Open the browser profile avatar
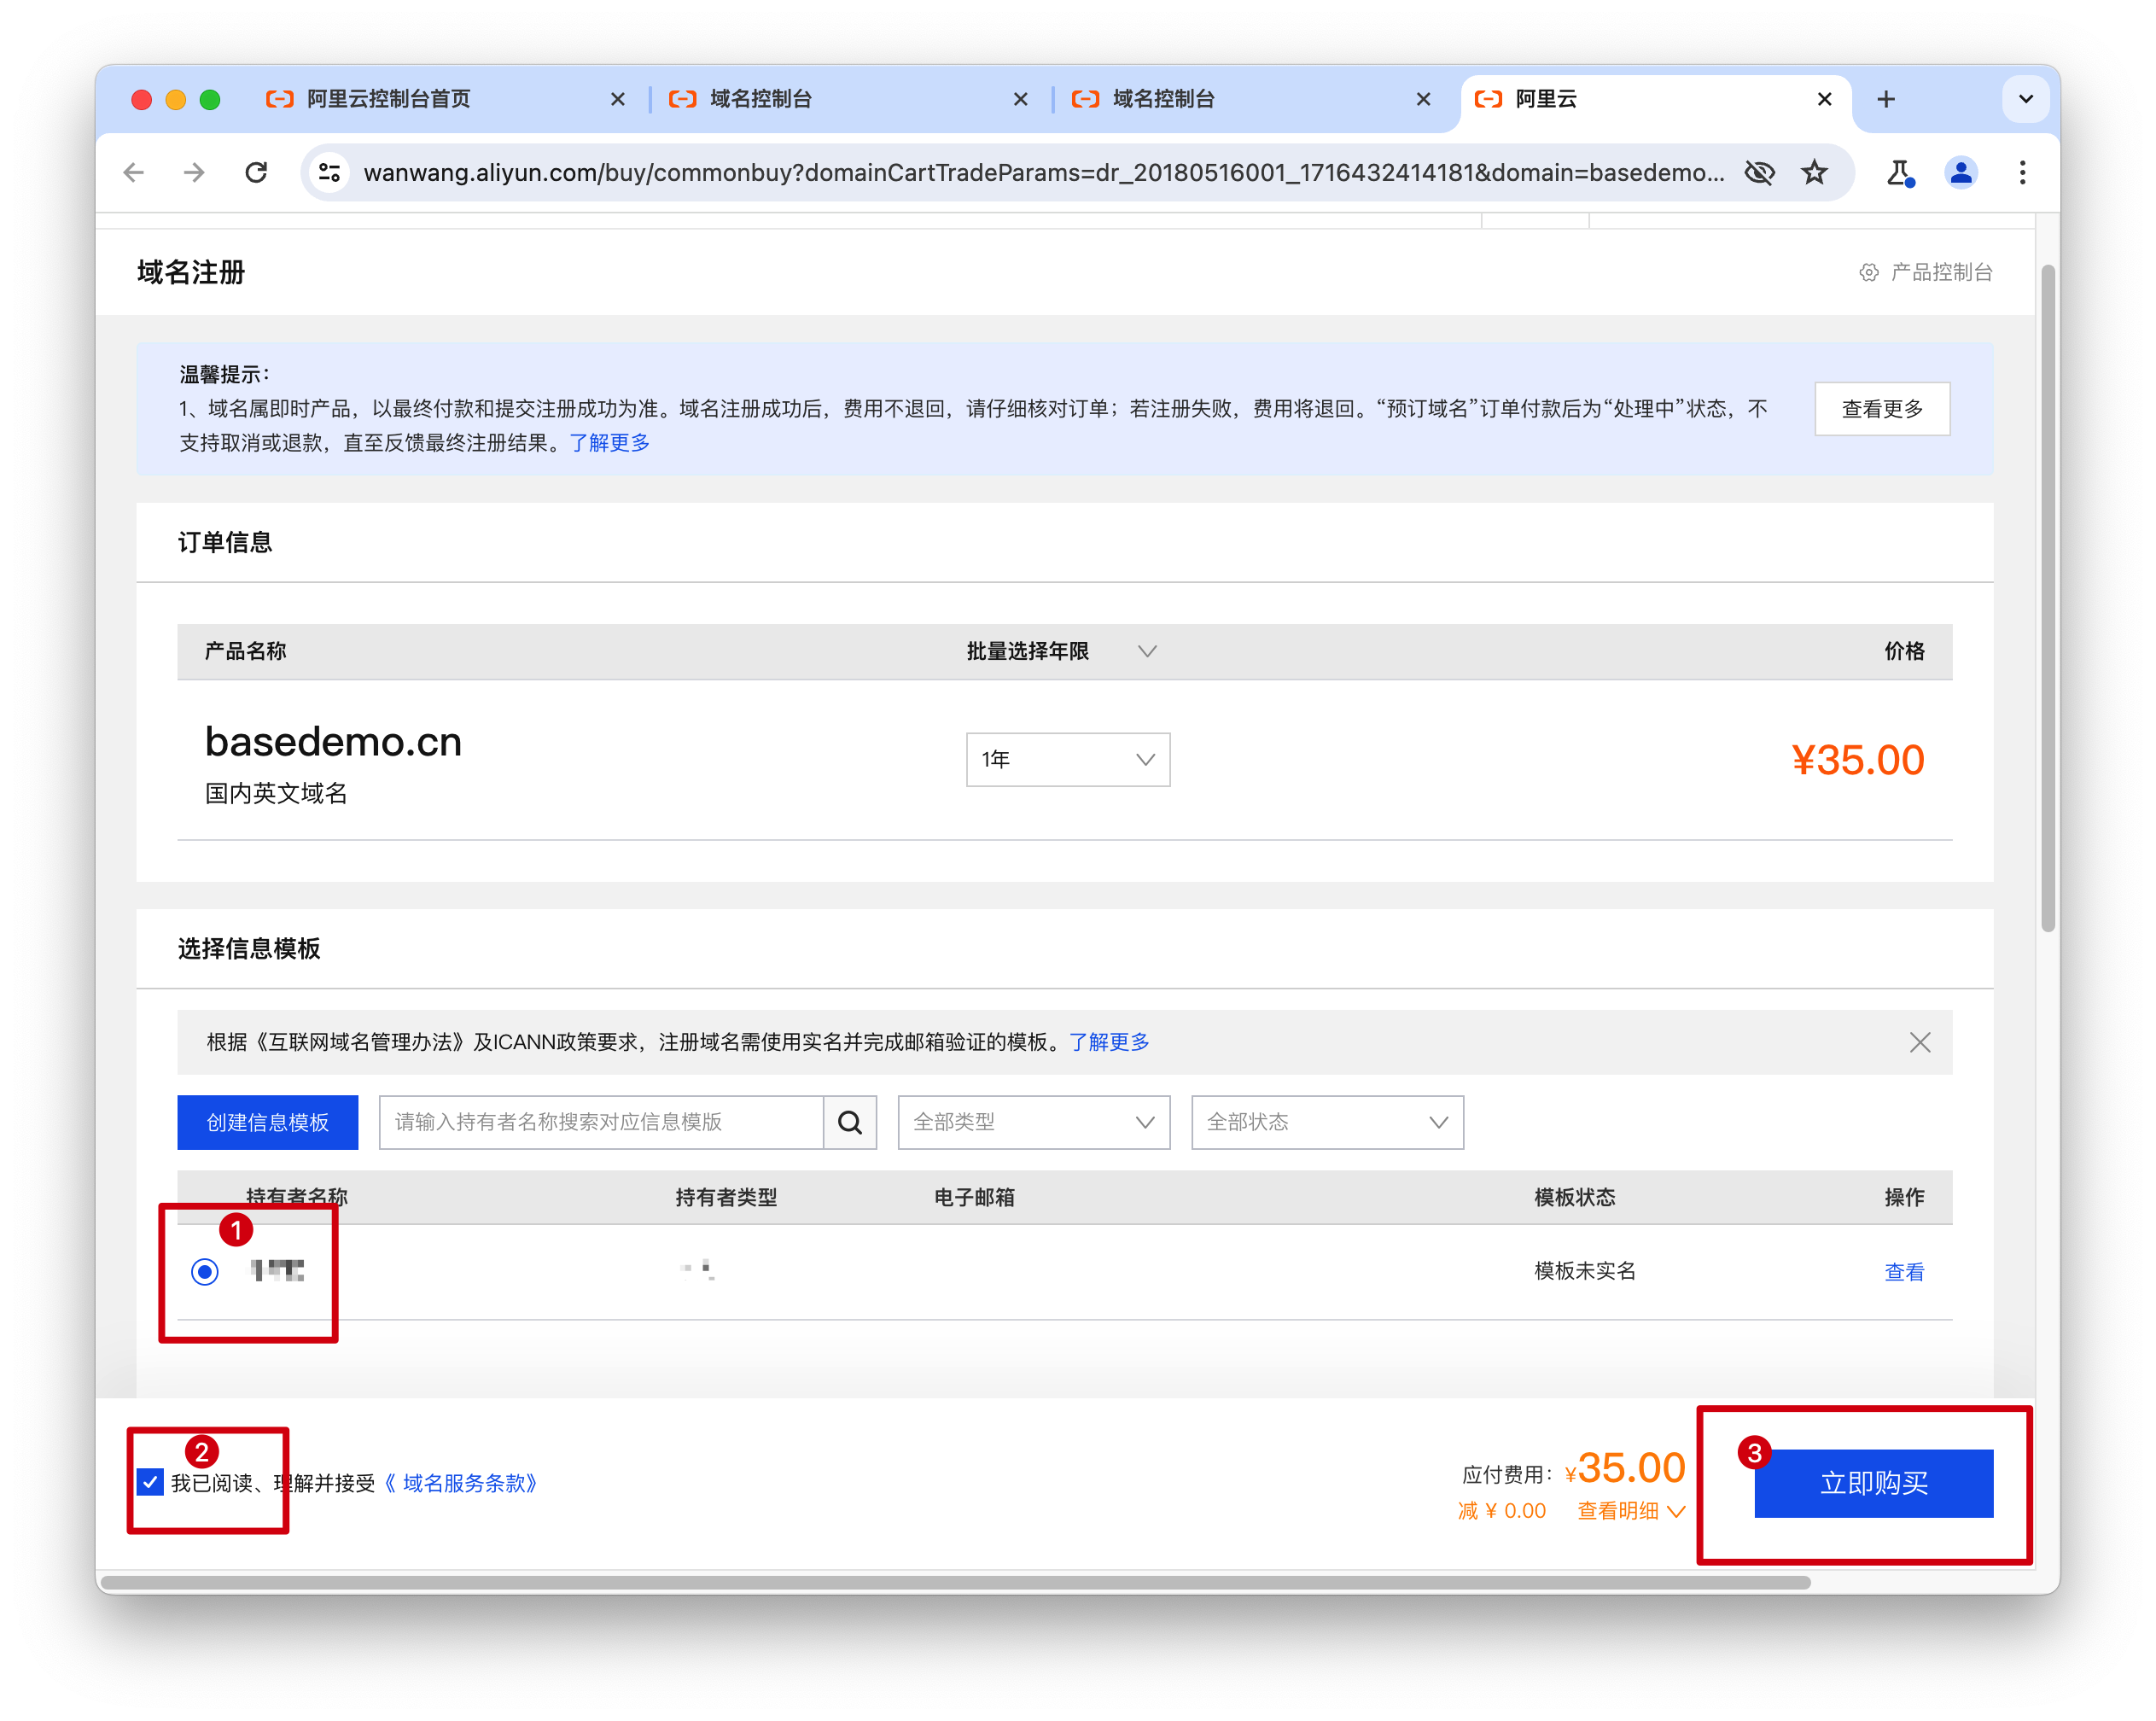 [x=1962, y=173]
